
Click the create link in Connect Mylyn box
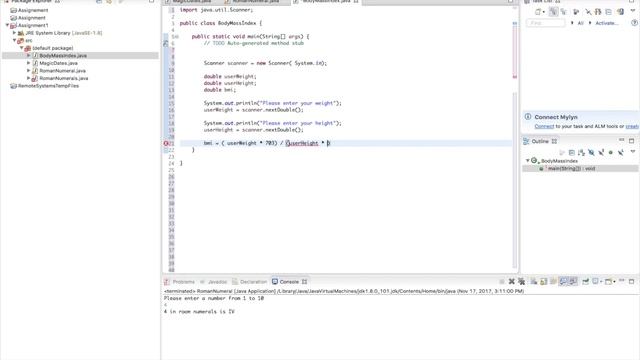tap(632, 127)
